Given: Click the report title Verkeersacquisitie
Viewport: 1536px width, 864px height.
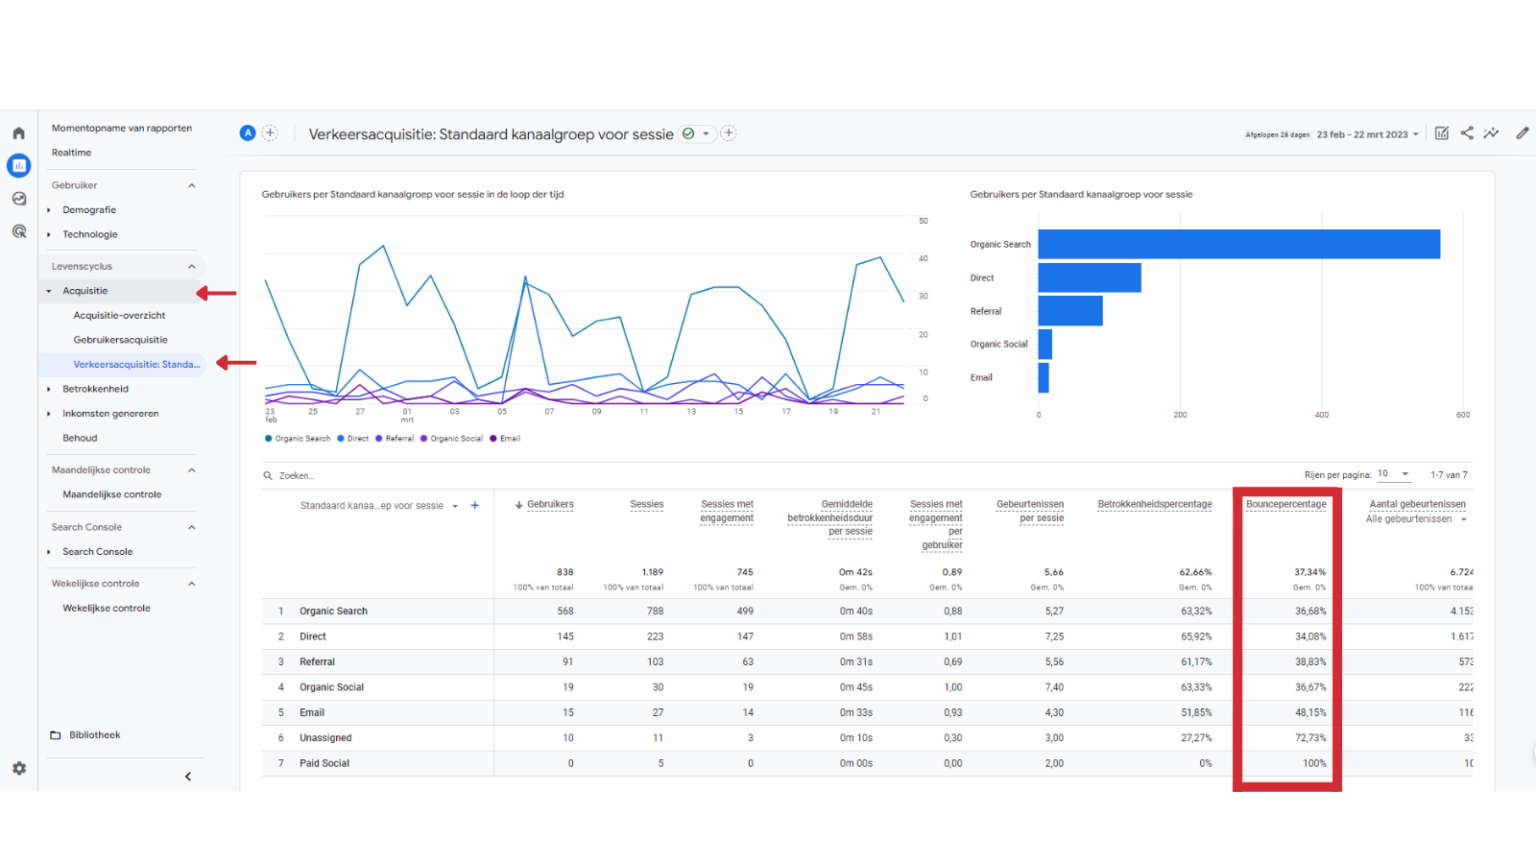Looking at the screenshot, I should [490, 134].
